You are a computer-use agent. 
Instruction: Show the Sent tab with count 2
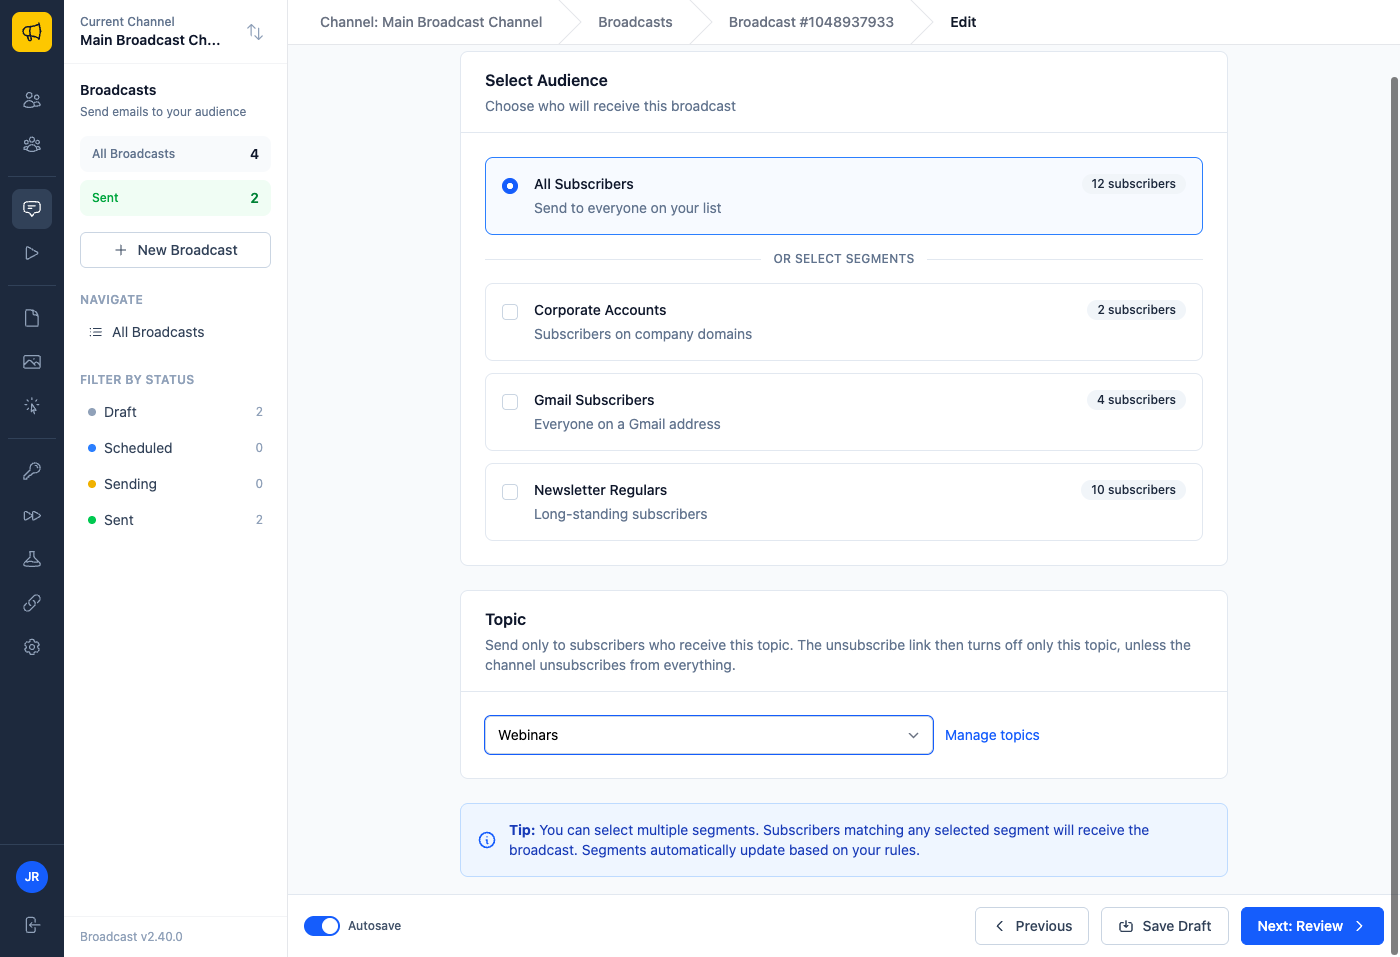tap(175, 198)
